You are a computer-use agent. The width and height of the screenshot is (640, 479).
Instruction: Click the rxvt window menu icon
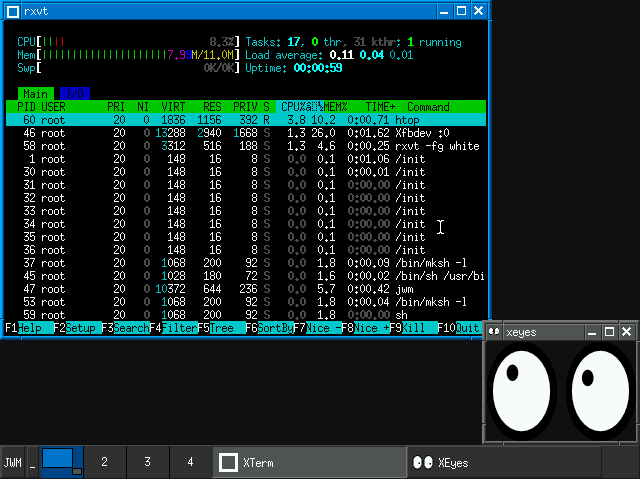click(13, 11)
